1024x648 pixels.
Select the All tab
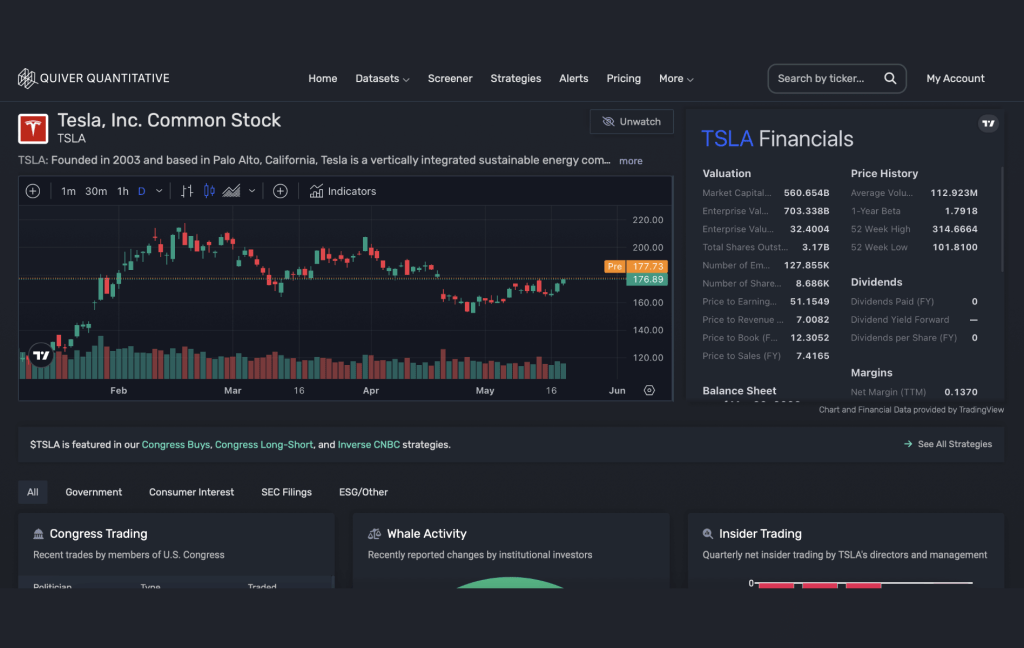(x=33, y=492)
